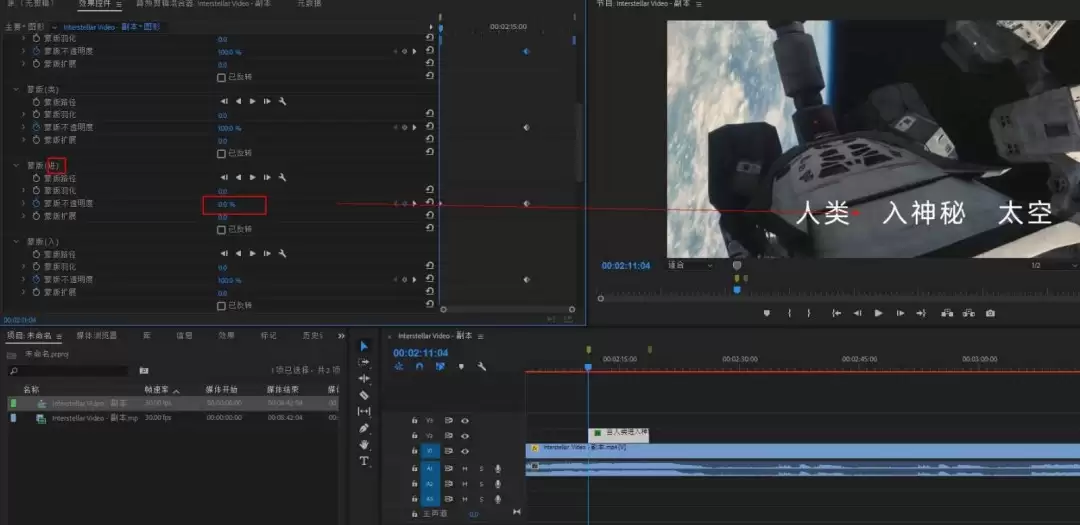
Task: Click 0.0 % opacity value under 蒙版(进)
Action: [227, 205]
